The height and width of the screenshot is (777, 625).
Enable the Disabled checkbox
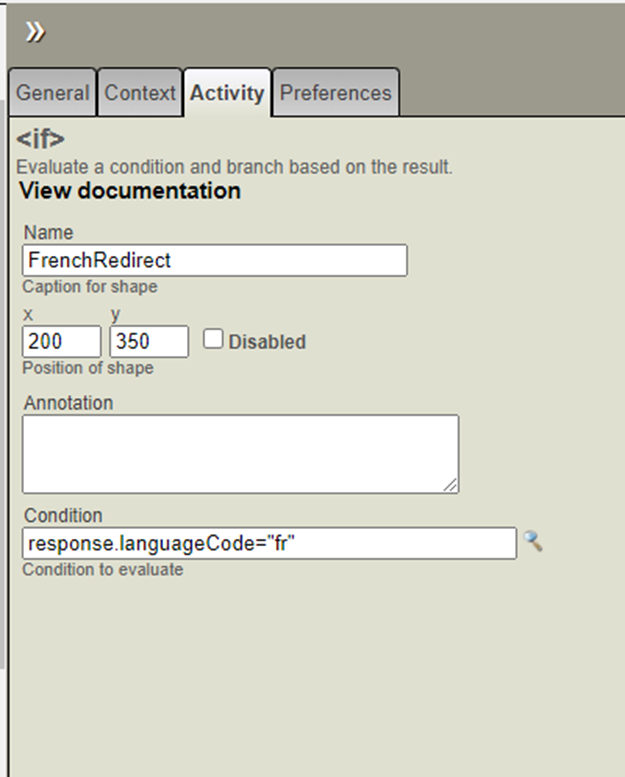(x=213, y=339)
